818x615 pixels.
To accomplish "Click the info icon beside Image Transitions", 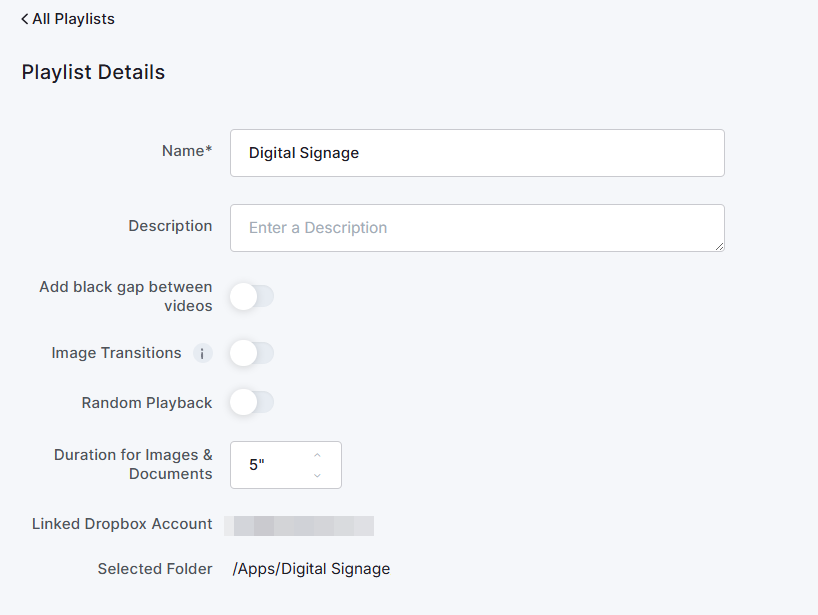I will point(203,353).
